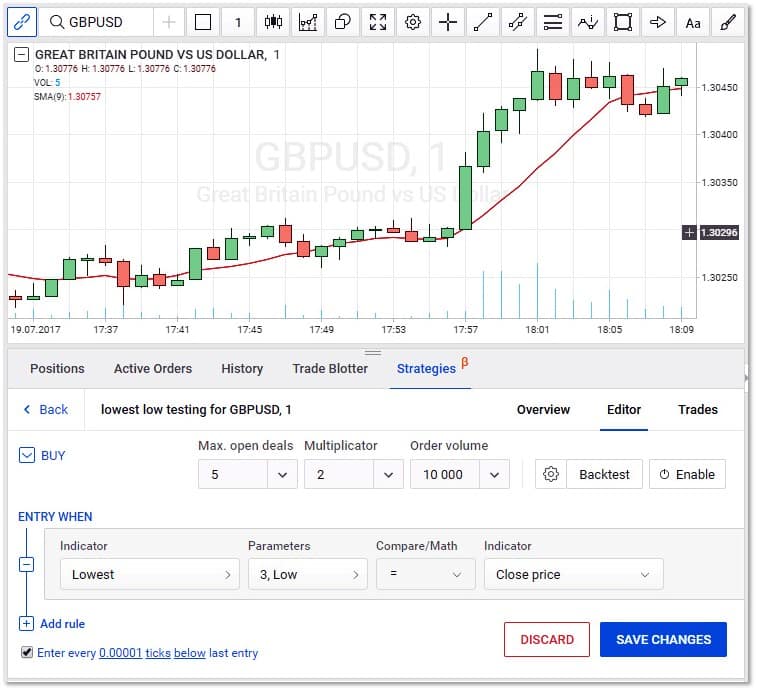Select the paint brush tool
This screenshot has width=757, height=691.
(x=729, y=22)
